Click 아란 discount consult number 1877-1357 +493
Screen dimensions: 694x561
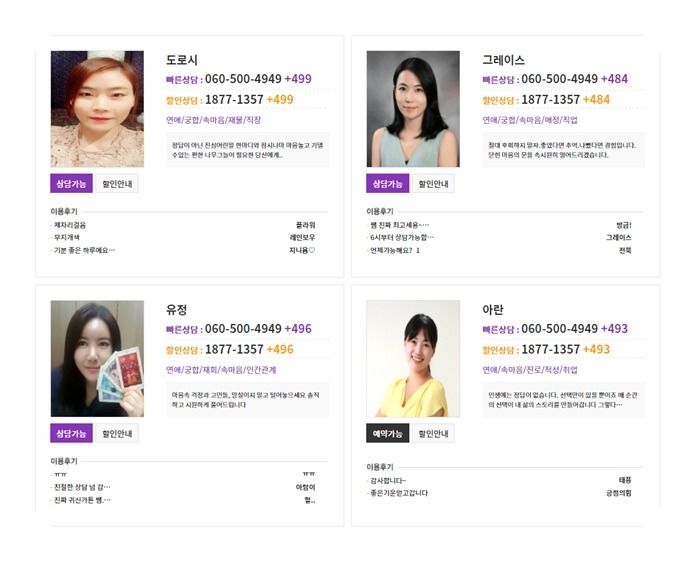pyautogui.click(x=565, y=349)
